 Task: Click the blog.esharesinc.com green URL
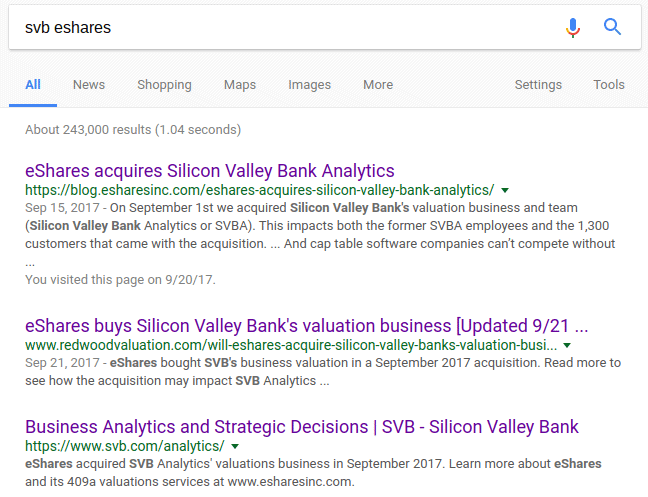pyautogui.click(x=260, y=190)
